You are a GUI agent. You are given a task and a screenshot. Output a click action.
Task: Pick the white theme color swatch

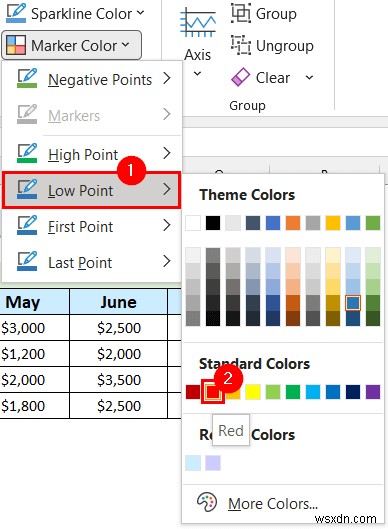(x=193, y=223)
